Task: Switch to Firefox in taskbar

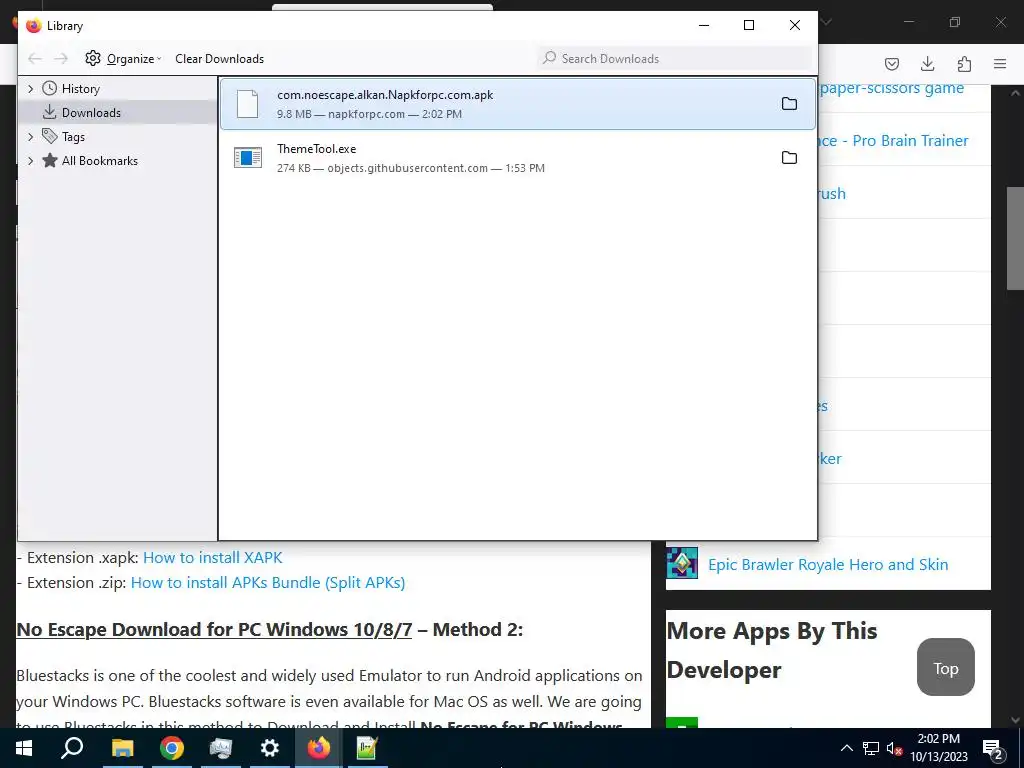Action: point(319,748)
